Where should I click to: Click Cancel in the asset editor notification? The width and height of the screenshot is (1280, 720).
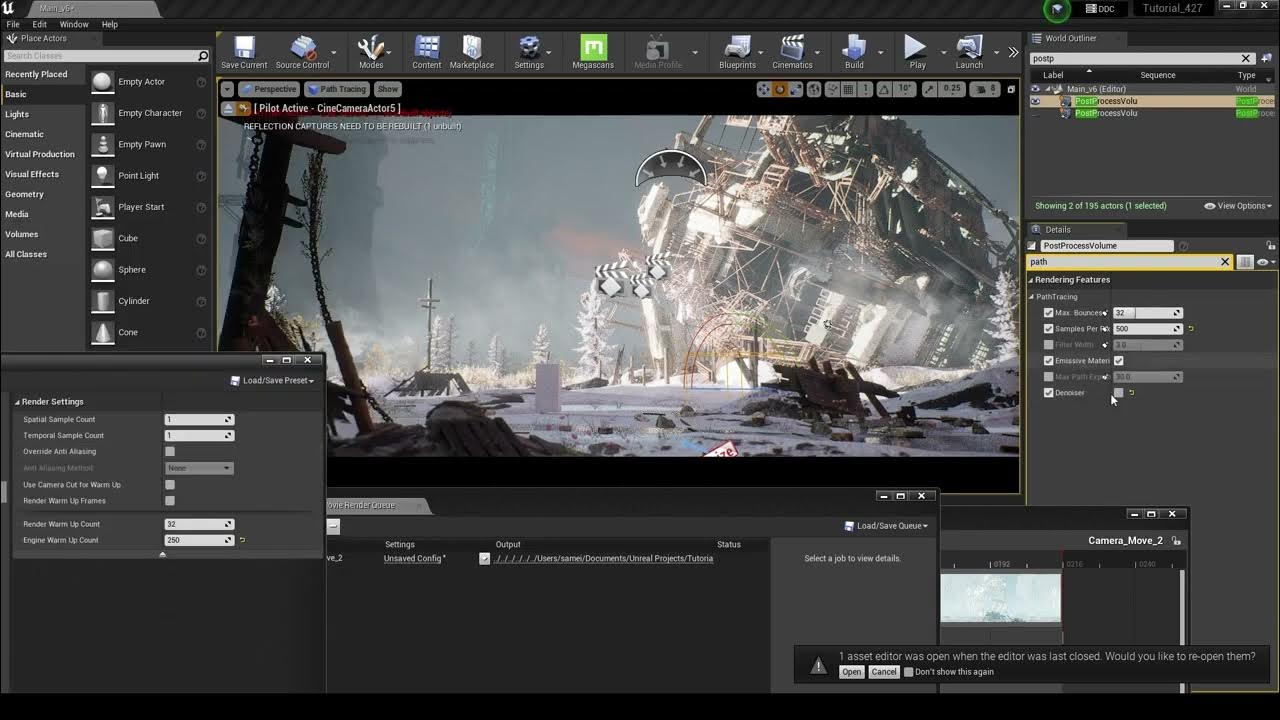click(x=884, y=672)
